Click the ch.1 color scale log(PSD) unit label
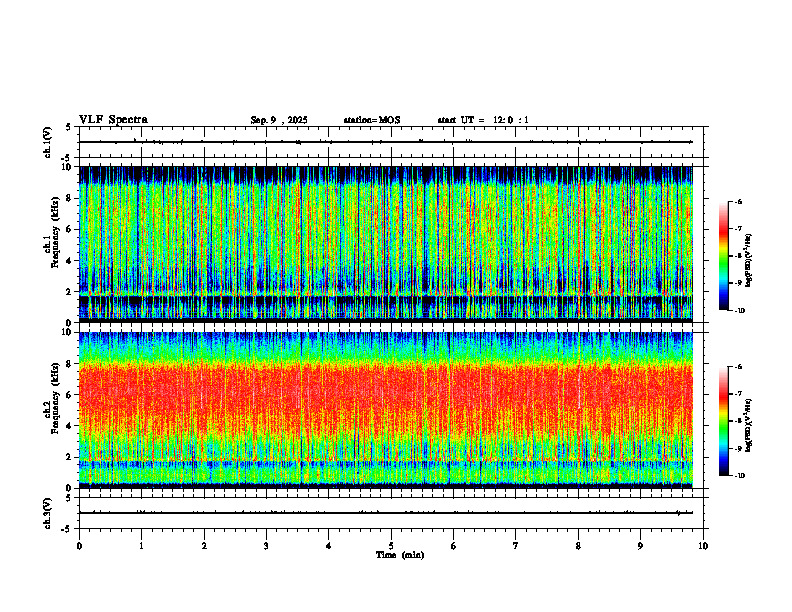Viewport: 792px width, 612px height. pyautogui.click(x=749, y=261)
